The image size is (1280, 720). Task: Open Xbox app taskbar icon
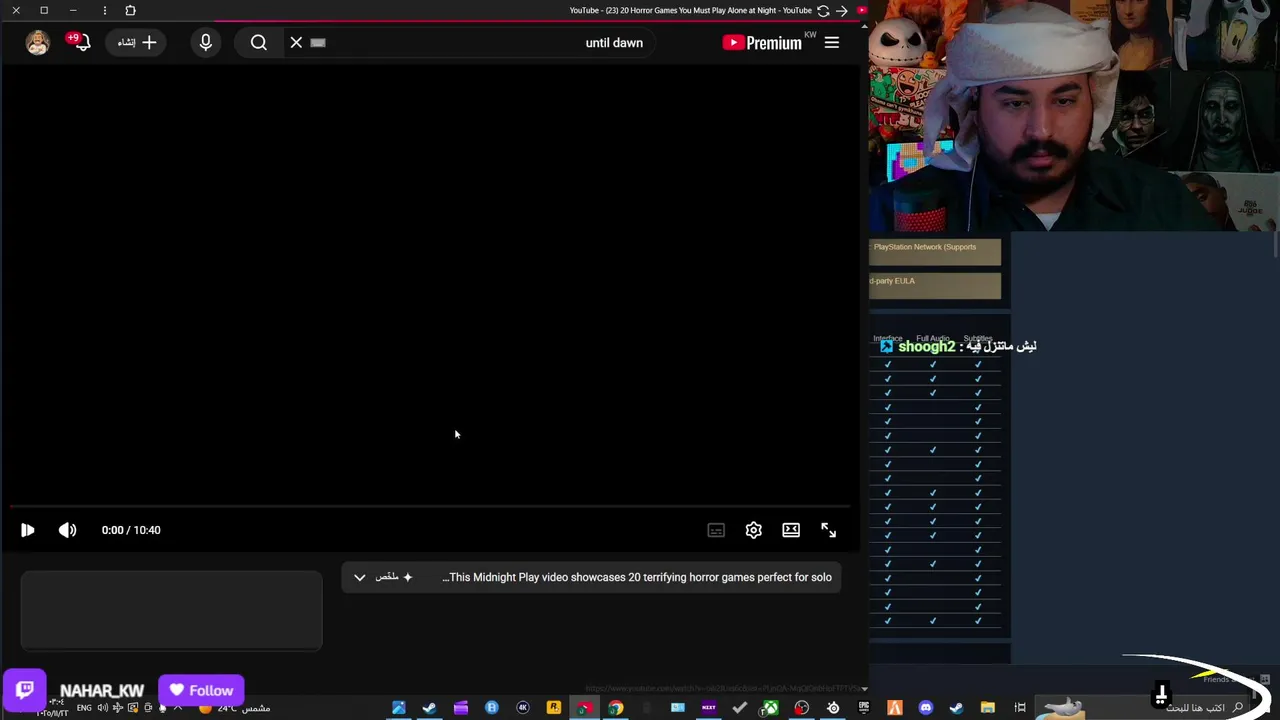point(771,708)
